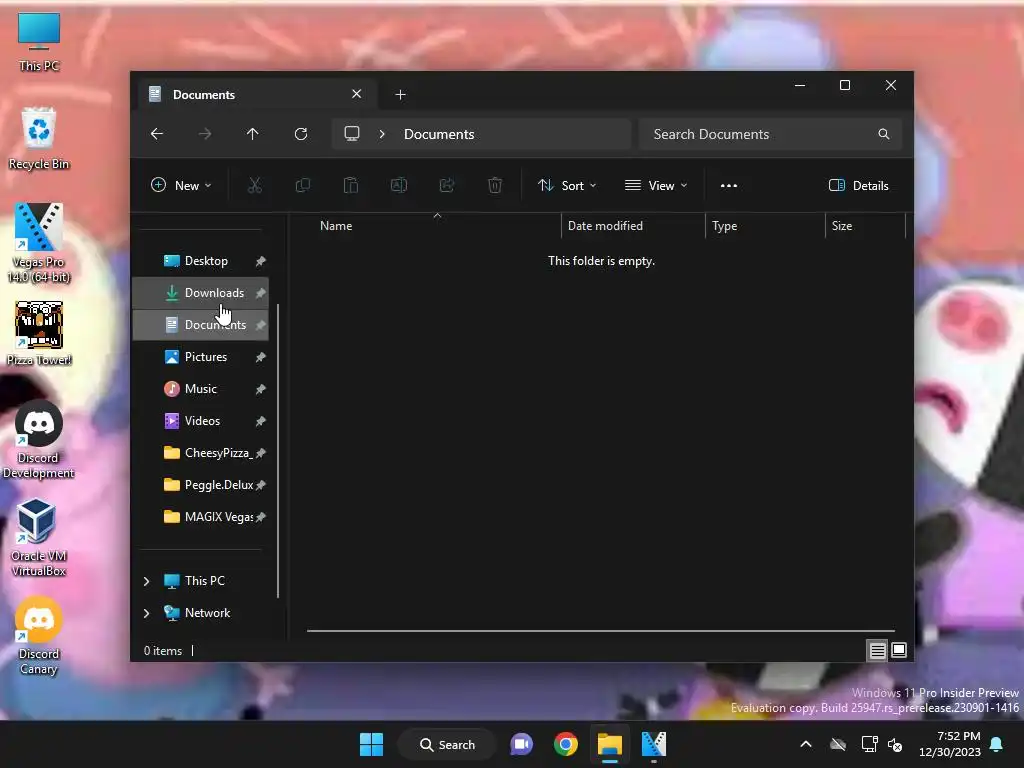Select the Discord Development desktop shortcut
This screenshot has width=1024, height=768.
point(39,440)
